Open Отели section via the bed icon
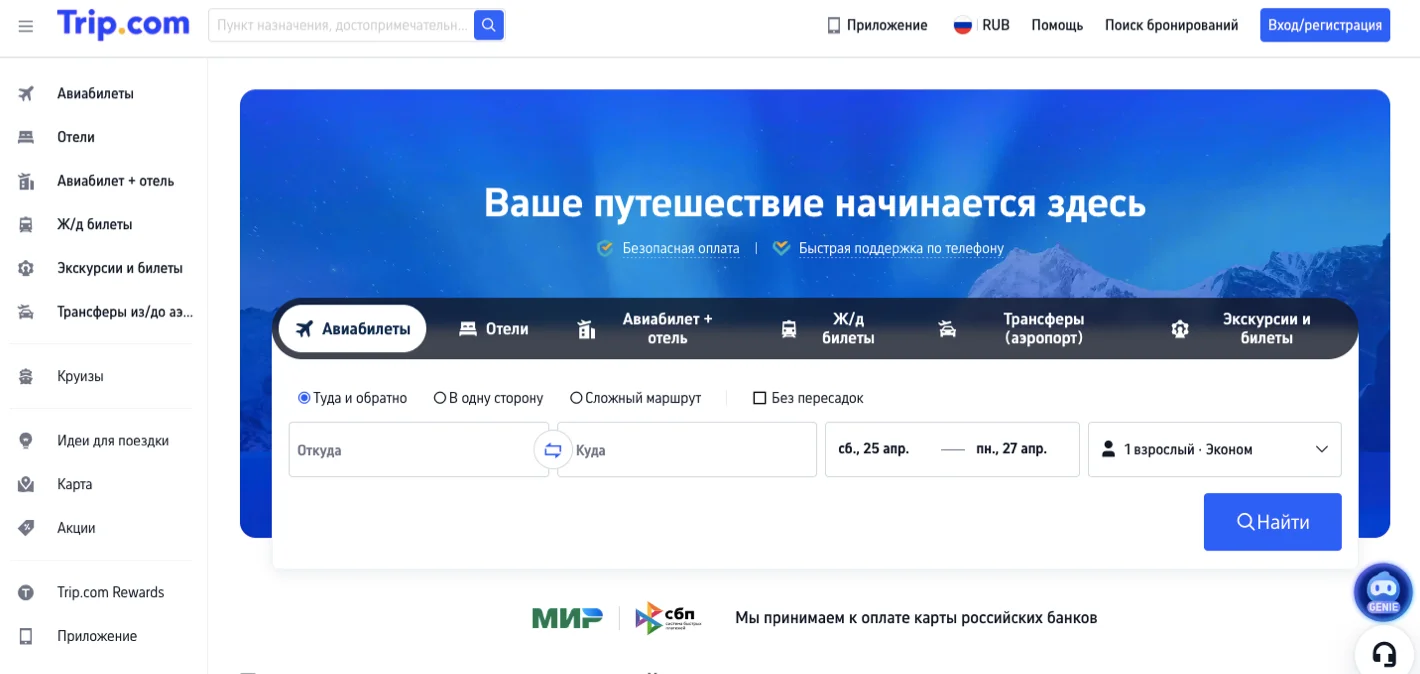Image resolution: width=1420 pixels, height=674 pixels. pyautogui.click(x=26, y=137)
